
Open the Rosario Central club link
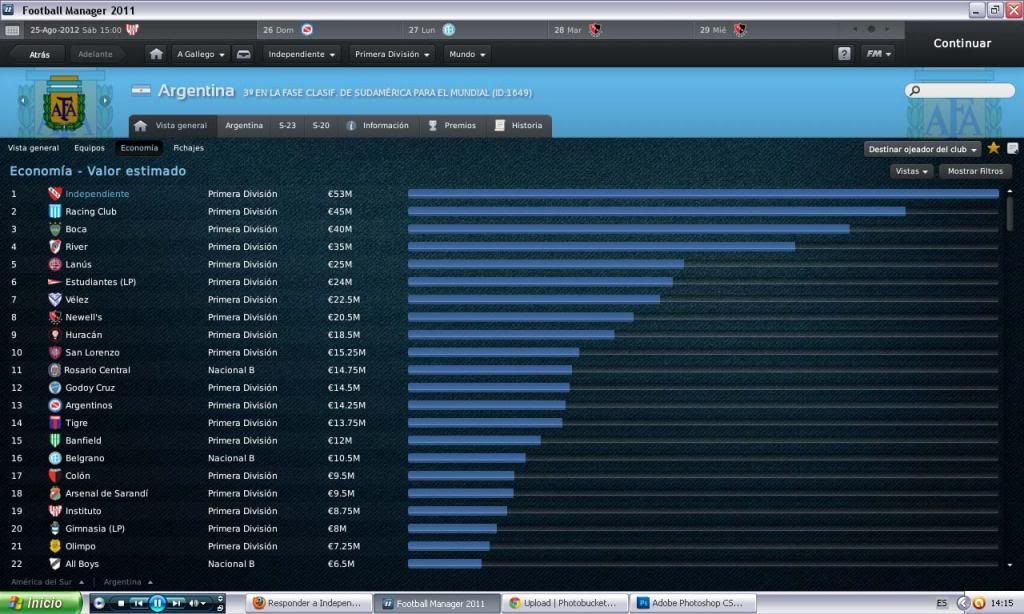click(97, 370)
